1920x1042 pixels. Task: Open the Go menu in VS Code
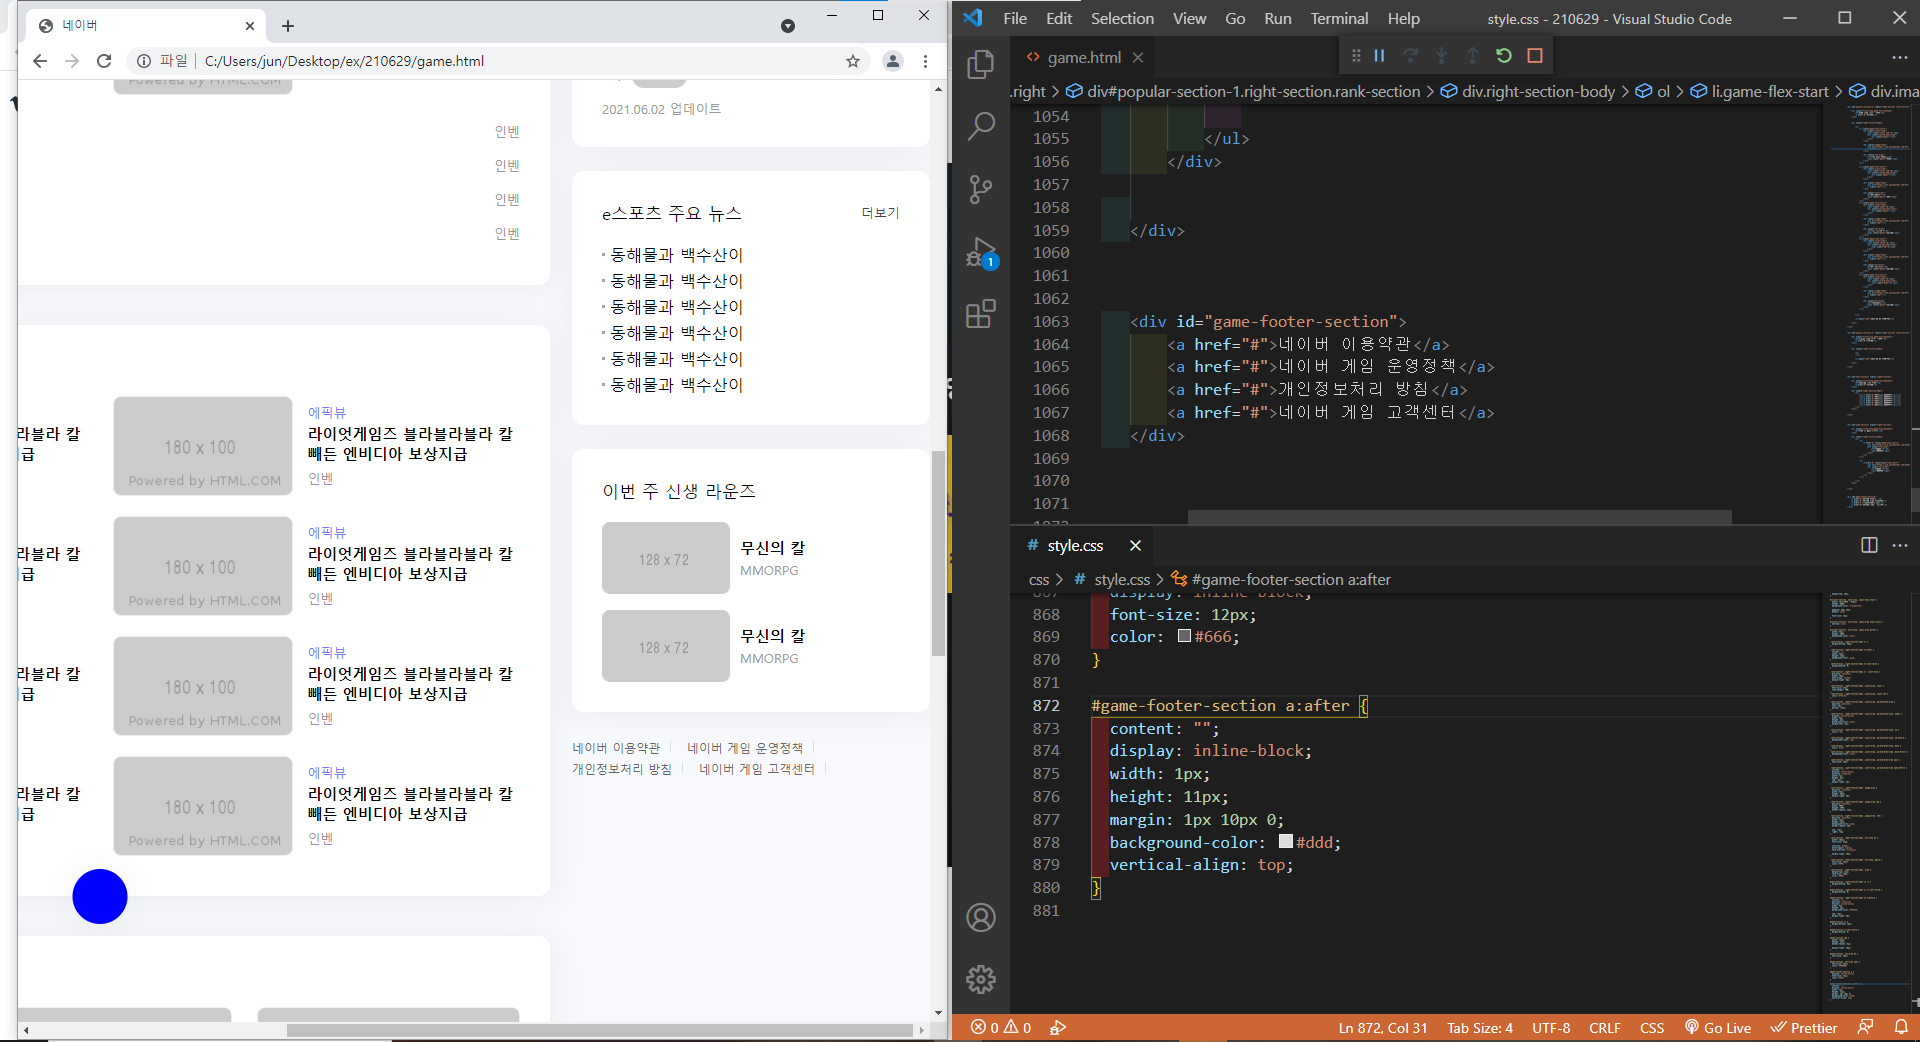[1235, 18]
